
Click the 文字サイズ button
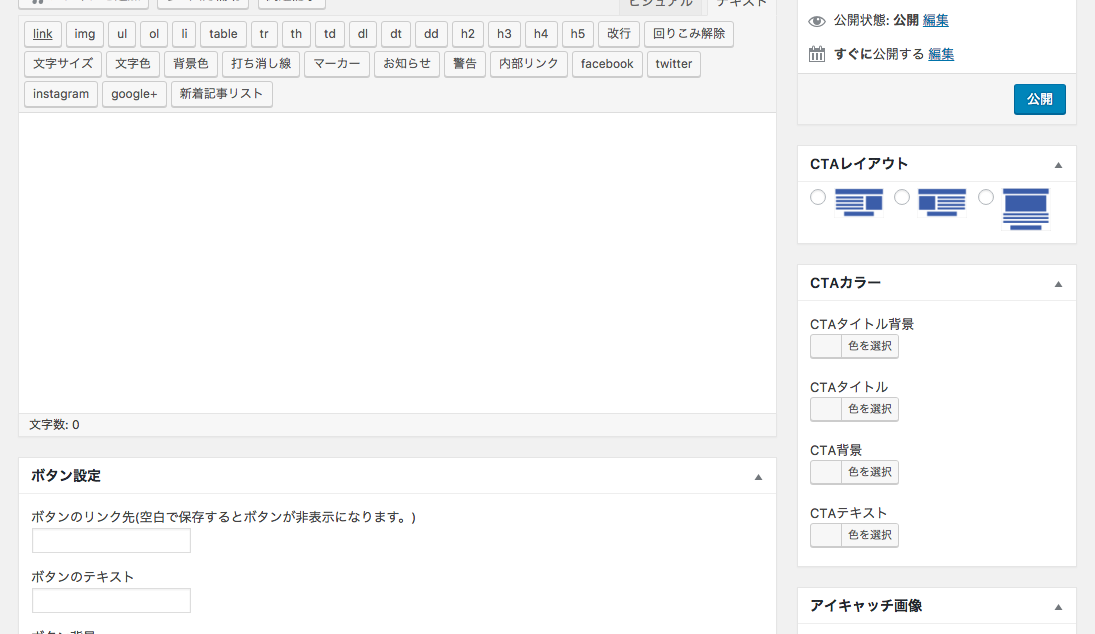(x=63, y=64)
